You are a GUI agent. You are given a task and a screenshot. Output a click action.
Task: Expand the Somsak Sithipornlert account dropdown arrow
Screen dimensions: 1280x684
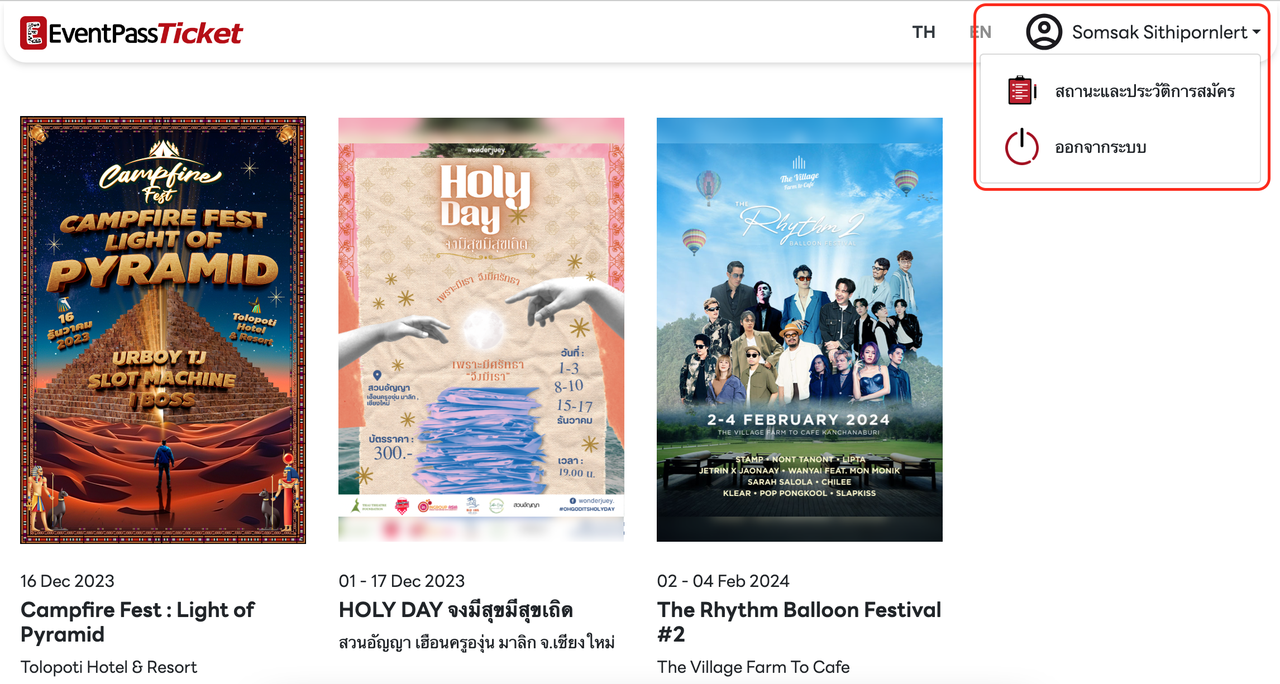click(x=1256, y=33)
